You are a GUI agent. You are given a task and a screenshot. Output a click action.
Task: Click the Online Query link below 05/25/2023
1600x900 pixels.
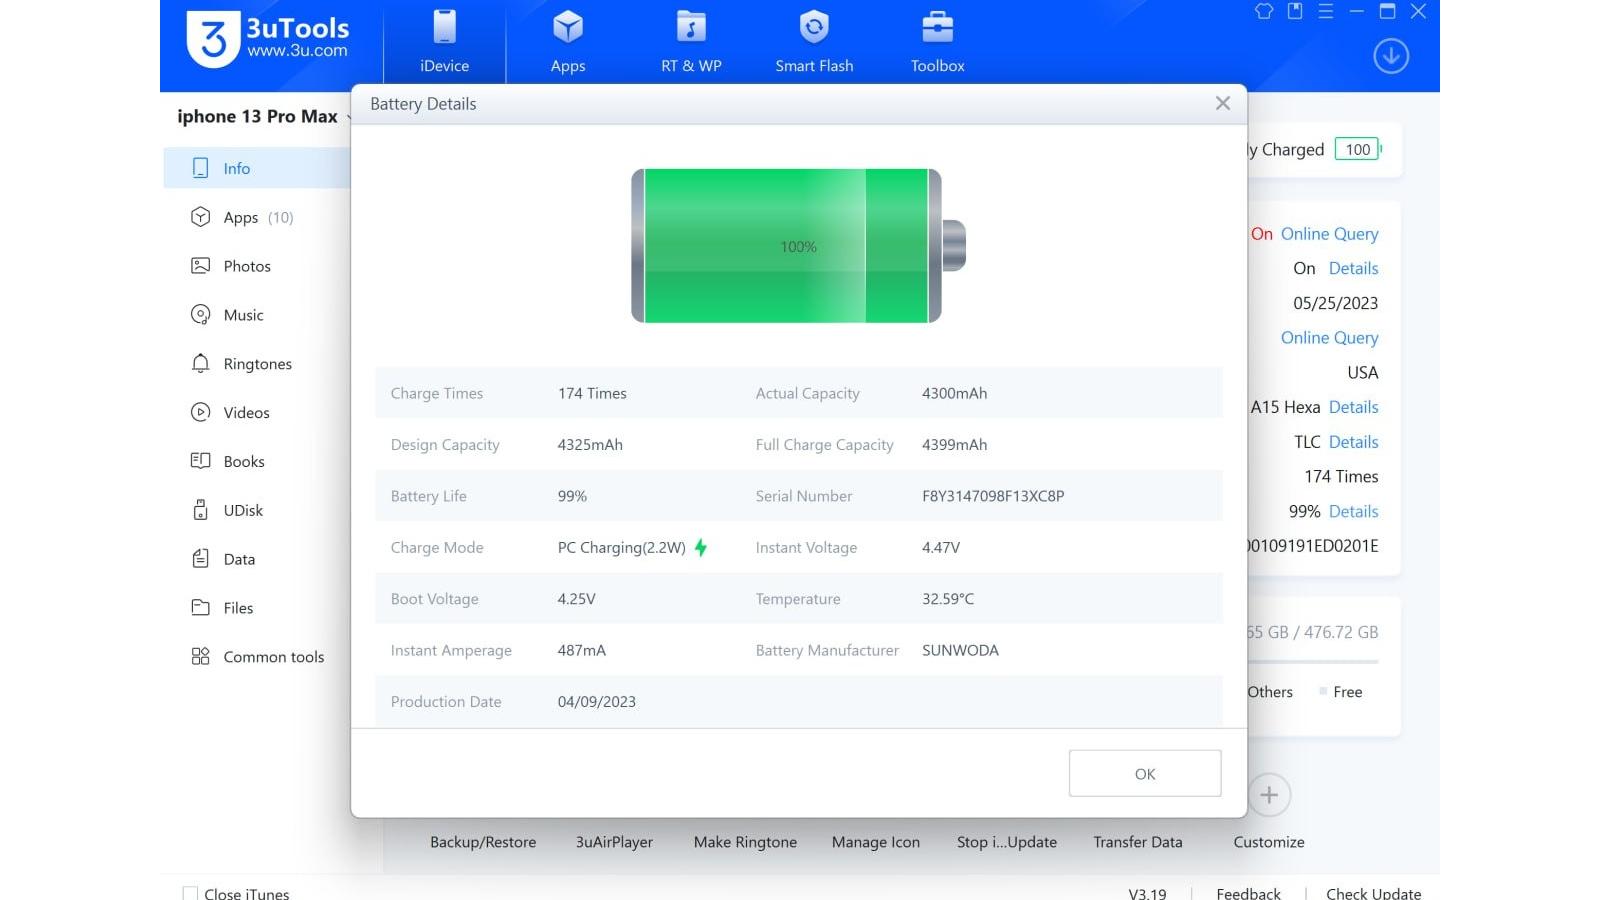(x=1329, y=338)
